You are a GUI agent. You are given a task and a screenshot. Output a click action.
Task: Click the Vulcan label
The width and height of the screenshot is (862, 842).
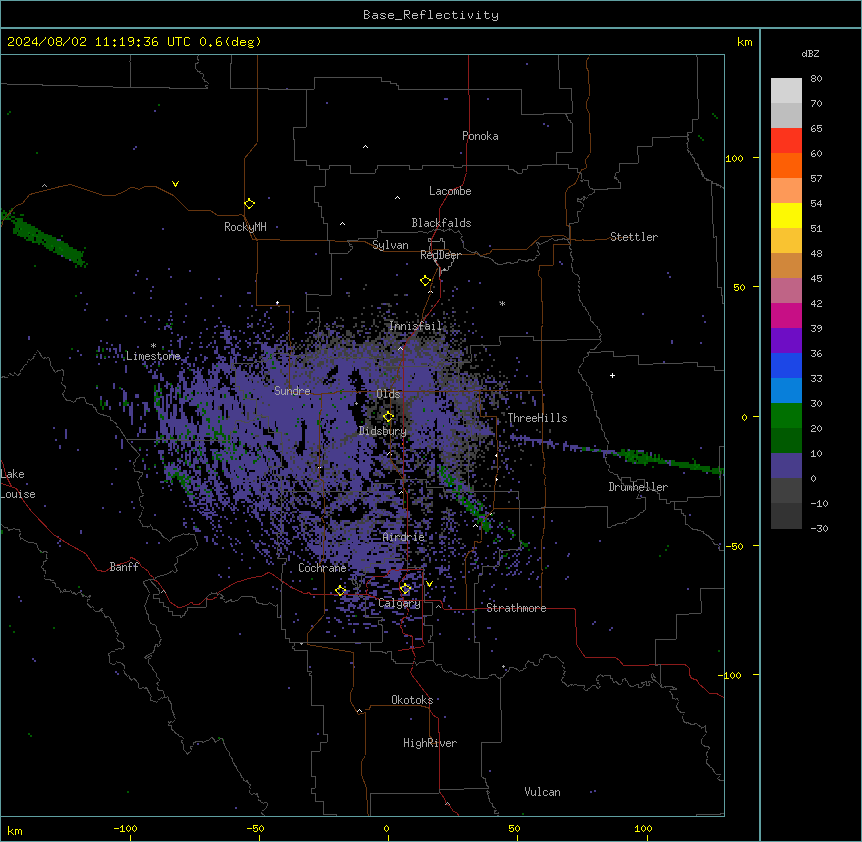click(543, 792)
